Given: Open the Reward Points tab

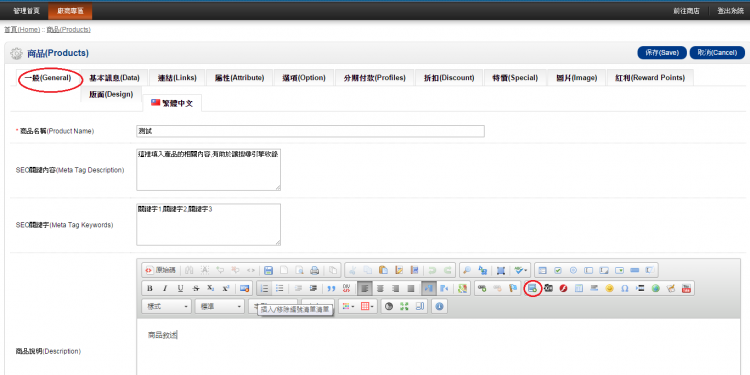Looking at the screenshot, I should click(x=650, y=77).
